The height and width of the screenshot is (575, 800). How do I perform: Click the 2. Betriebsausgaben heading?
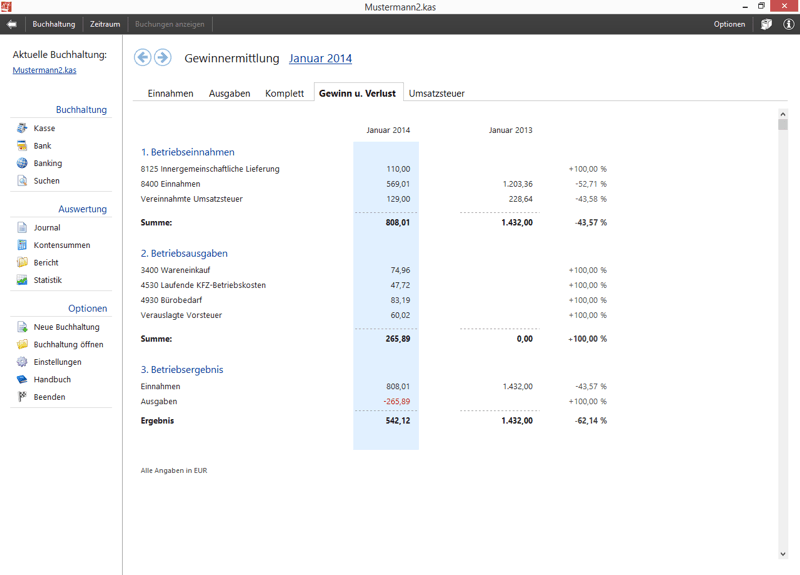184,253
